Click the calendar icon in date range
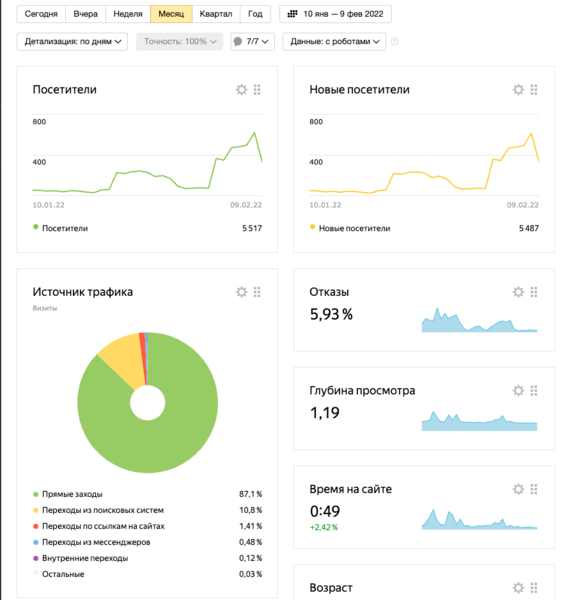 click(292, 14)
